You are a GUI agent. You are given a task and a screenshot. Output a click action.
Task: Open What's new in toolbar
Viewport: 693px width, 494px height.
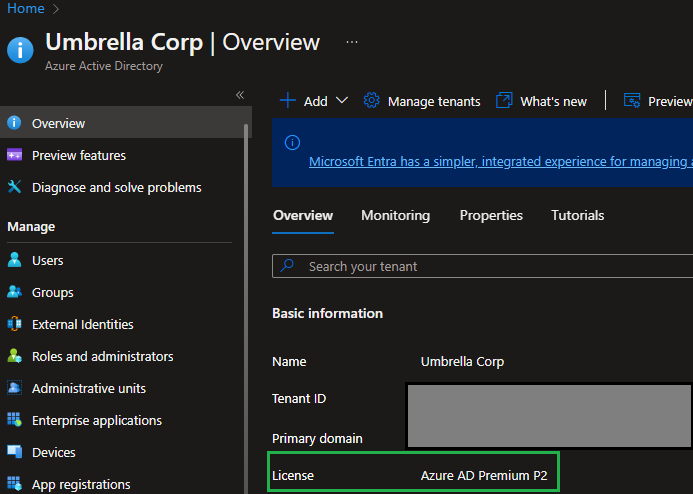[x=541, y=101]
